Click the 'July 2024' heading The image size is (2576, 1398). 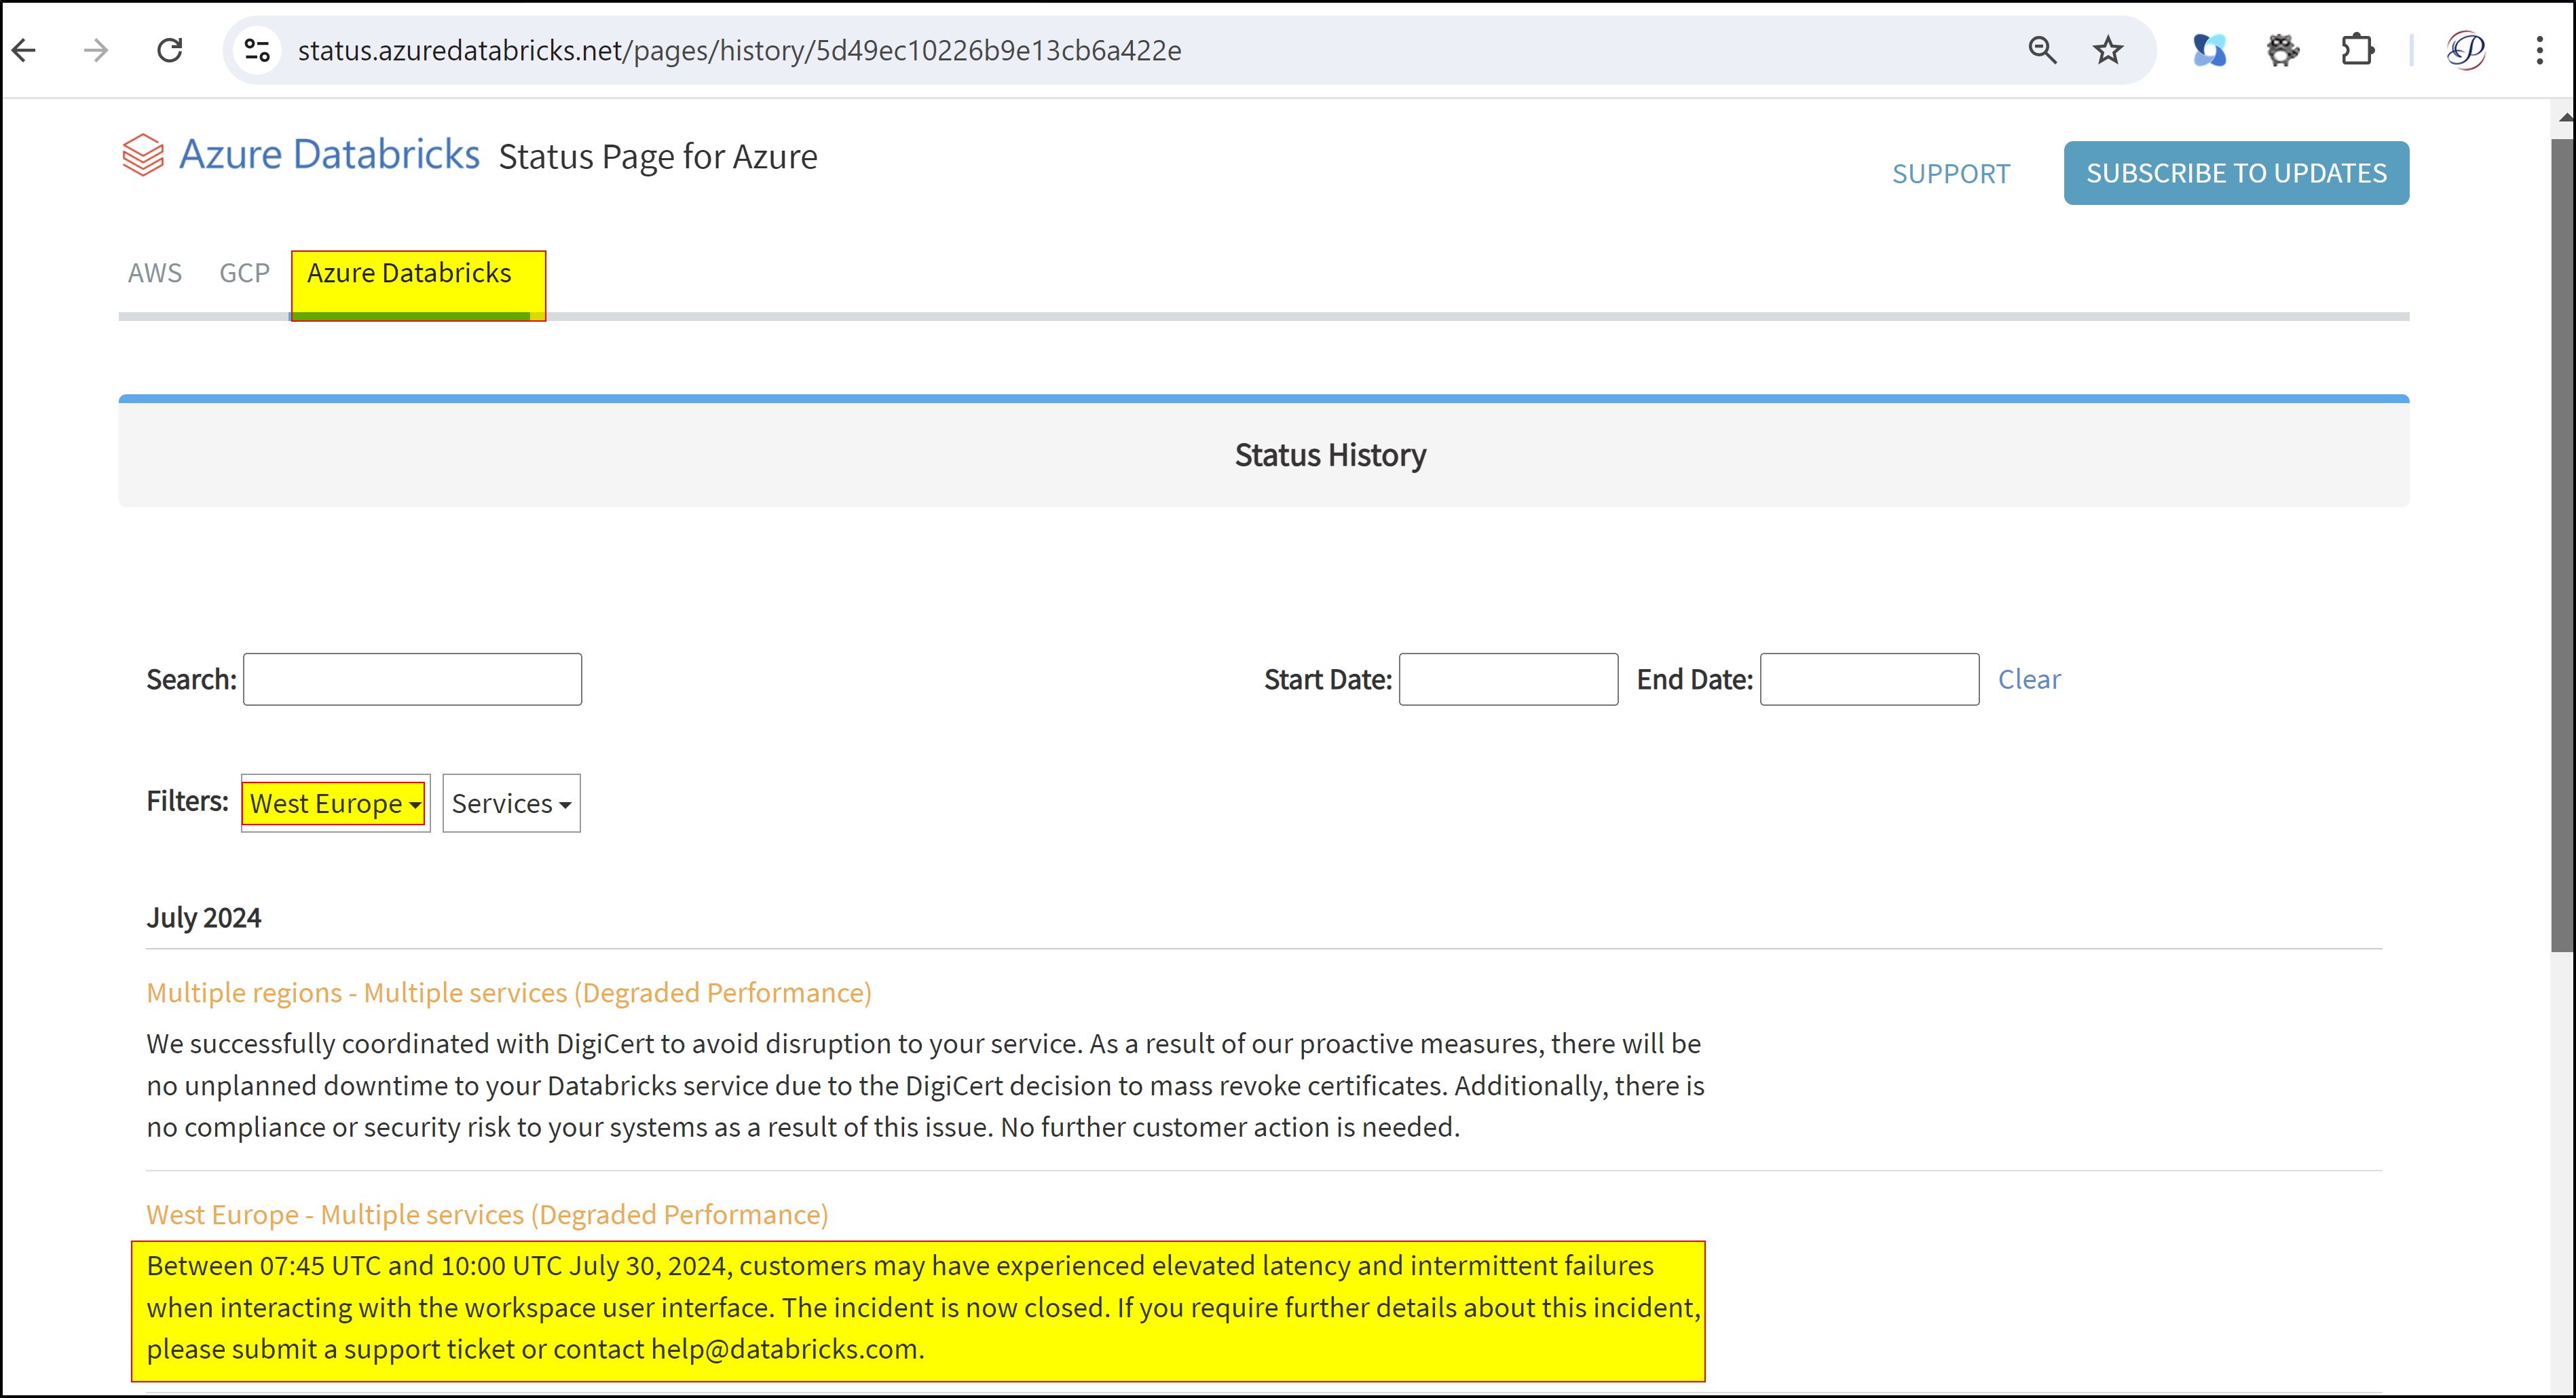point(204,918)
